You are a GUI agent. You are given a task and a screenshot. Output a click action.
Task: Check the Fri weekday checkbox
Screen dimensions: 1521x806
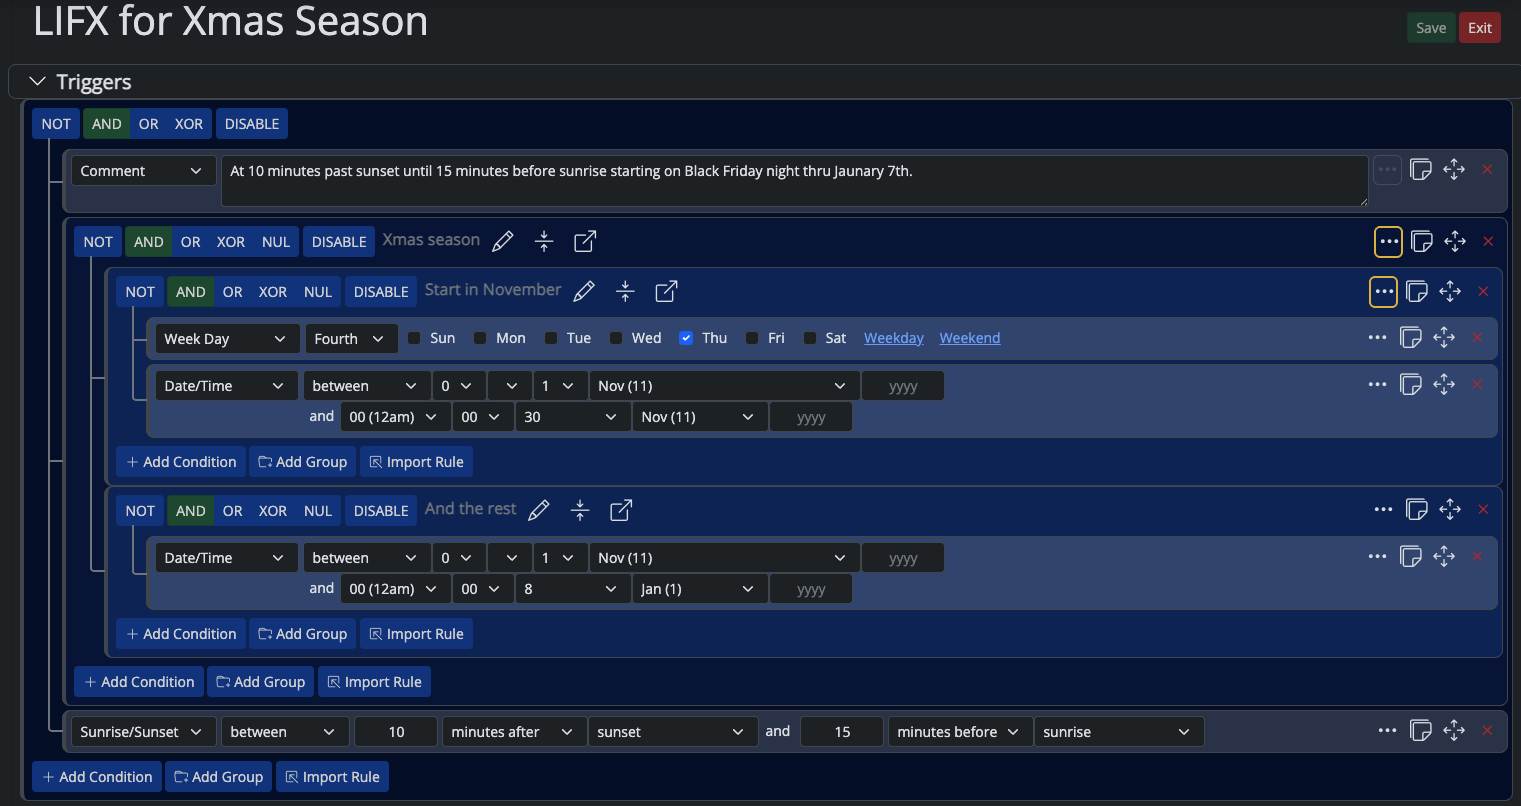752,338
